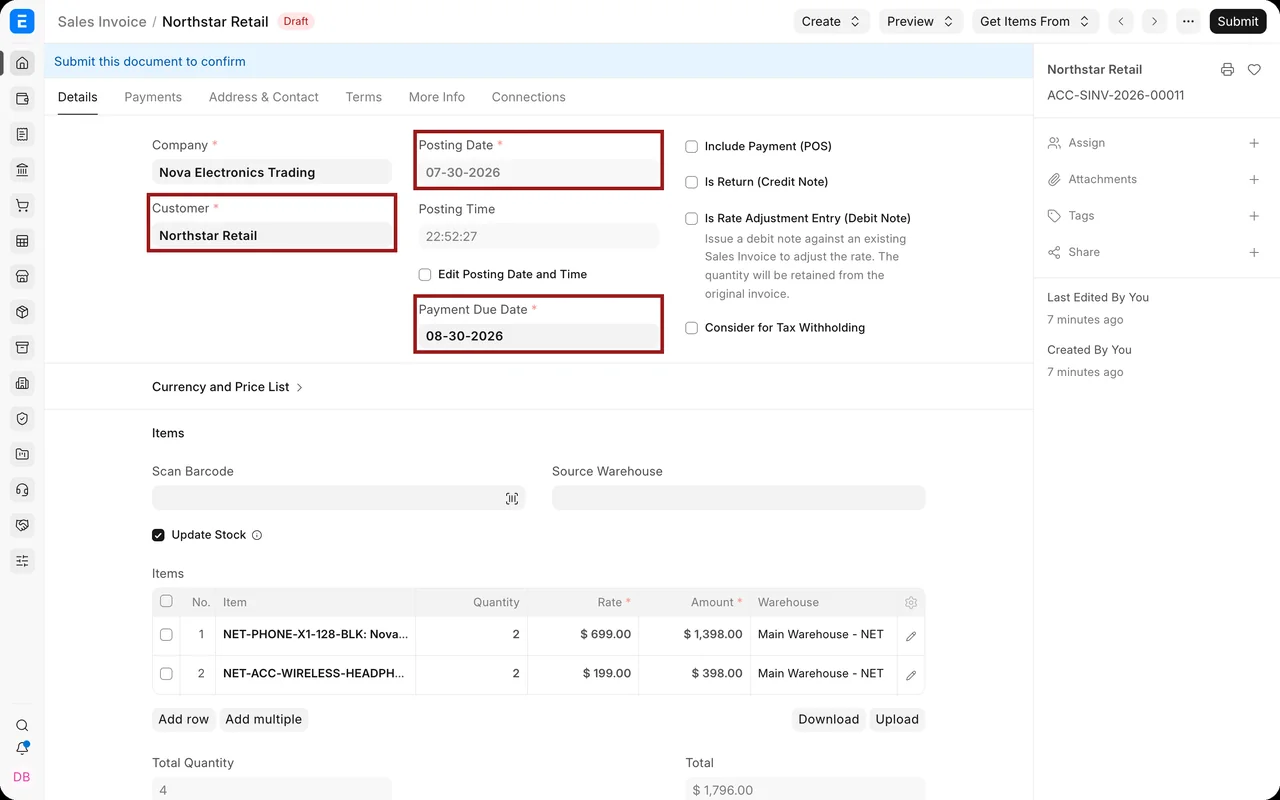Go to the previous document arrow
Image resolution: width=1280 pixels, height=800 pixels.
[x=1121, y=21]
